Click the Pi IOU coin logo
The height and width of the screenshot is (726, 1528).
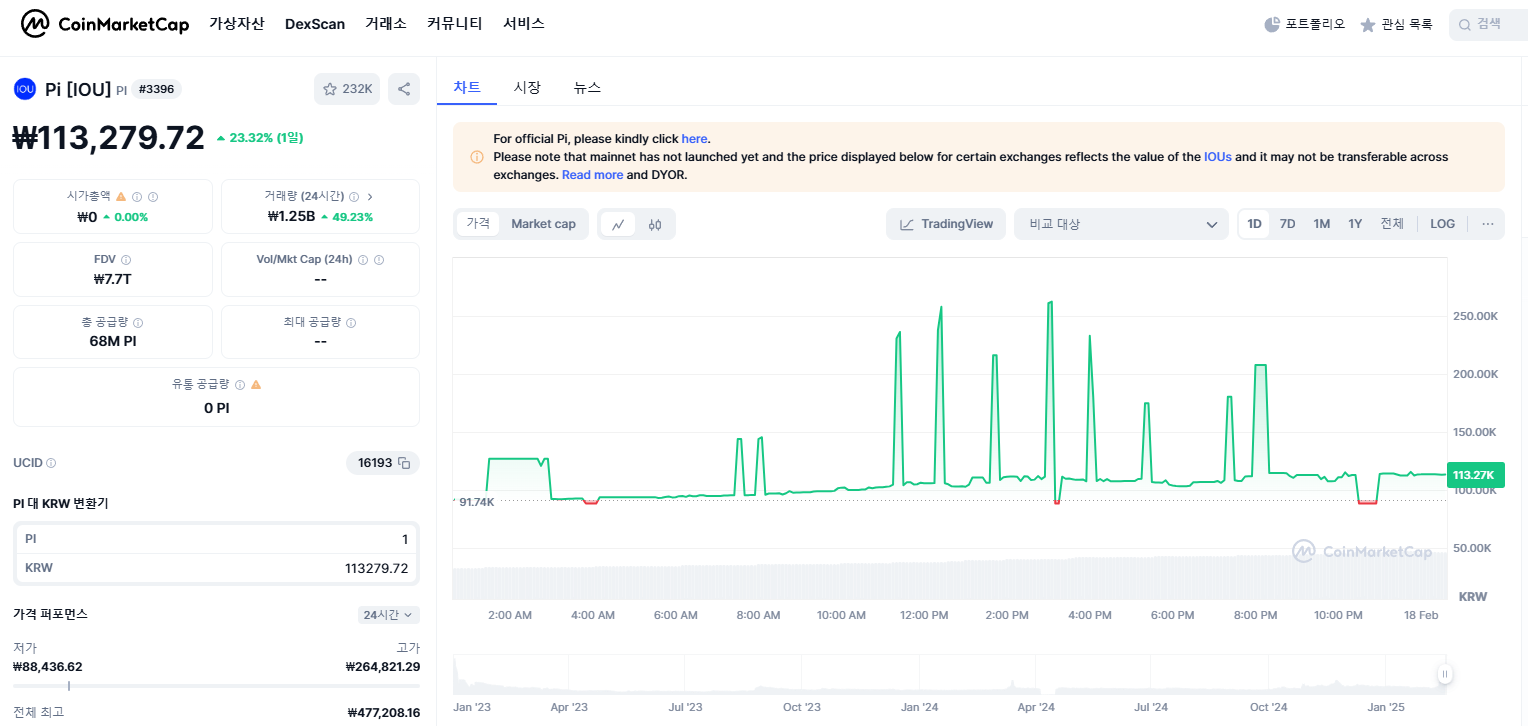pos(25,89)
